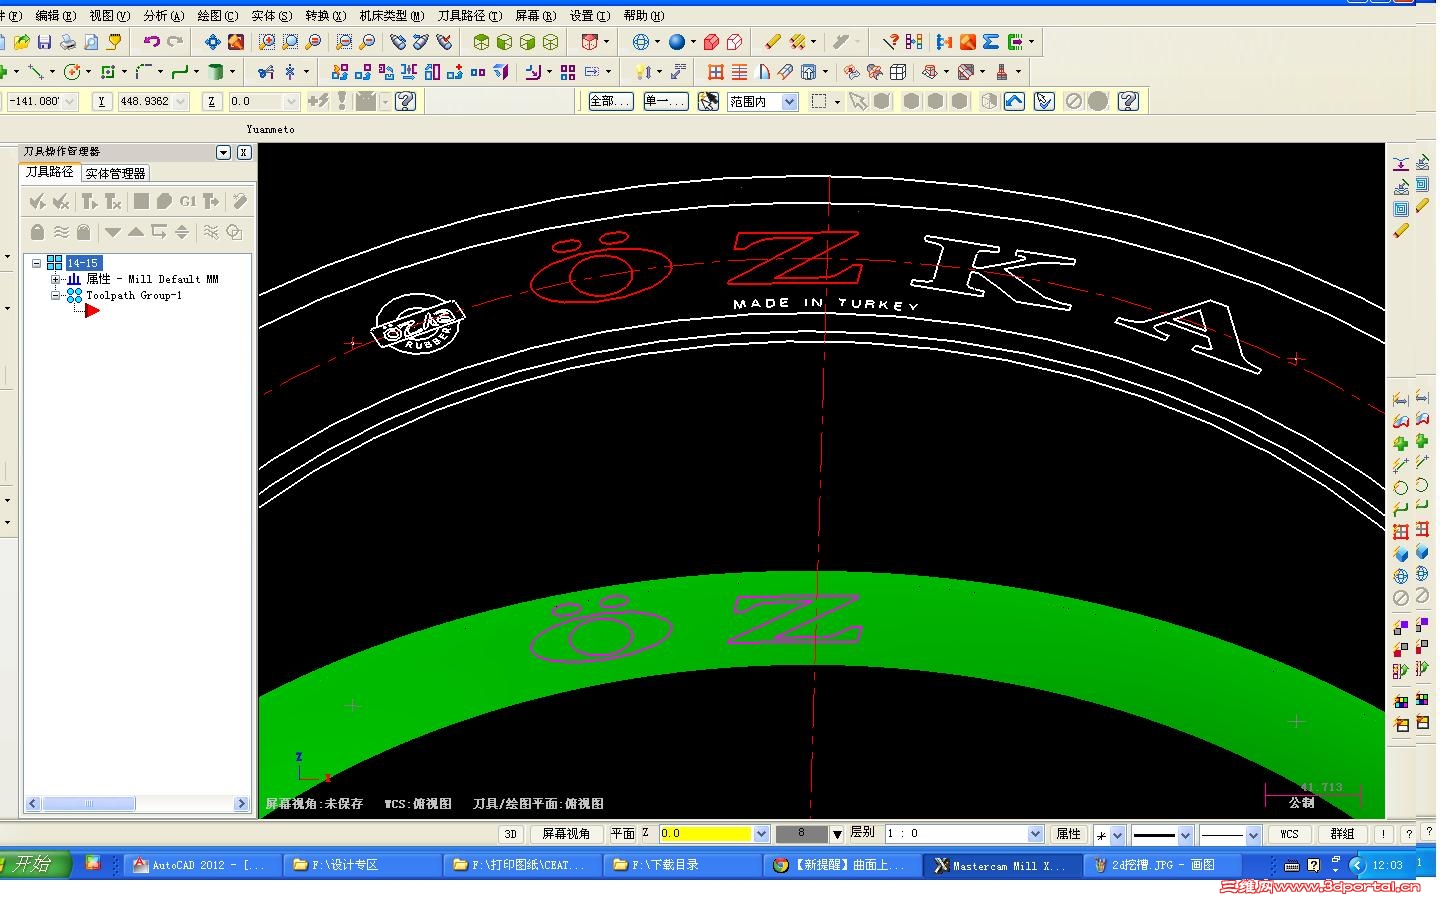This screenshot has height=900, width=1440.
Task: Click the Pan (four-arrow) view icon
Action: pos(212,42)
